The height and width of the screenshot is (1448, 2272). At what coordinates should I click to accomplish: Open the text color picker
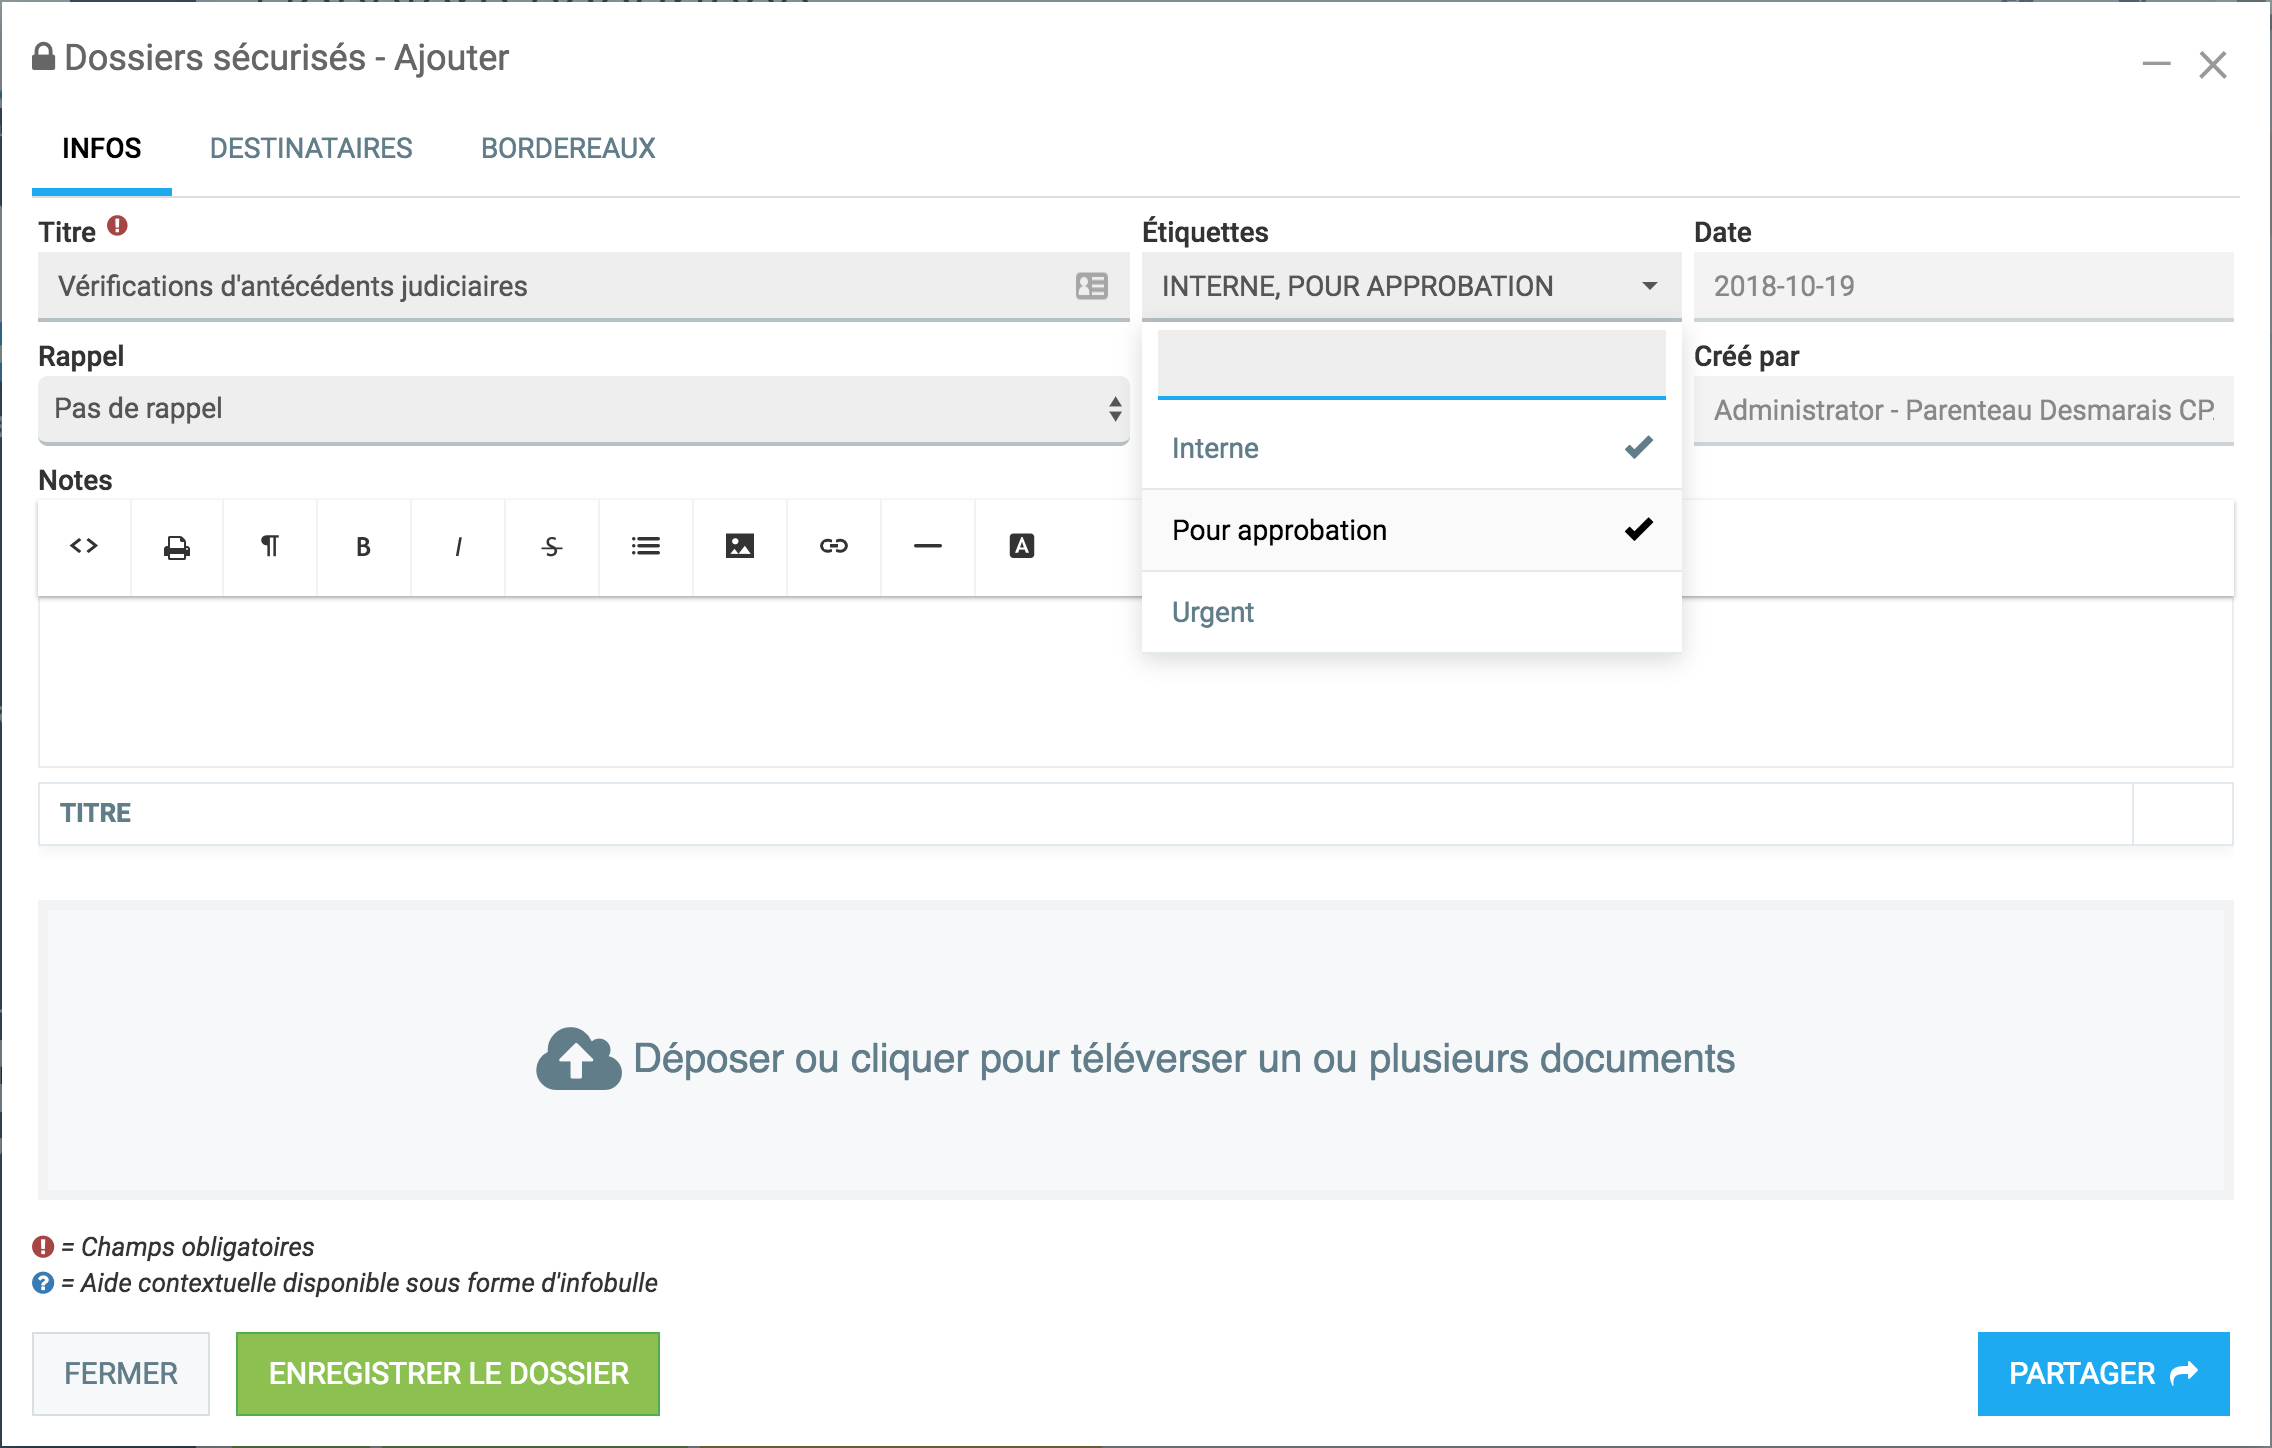pos(1022,546)
